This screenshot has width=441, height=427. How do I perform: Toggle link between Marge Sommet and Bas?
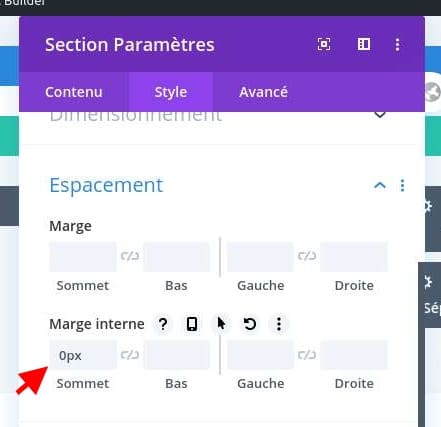[130, 256]
